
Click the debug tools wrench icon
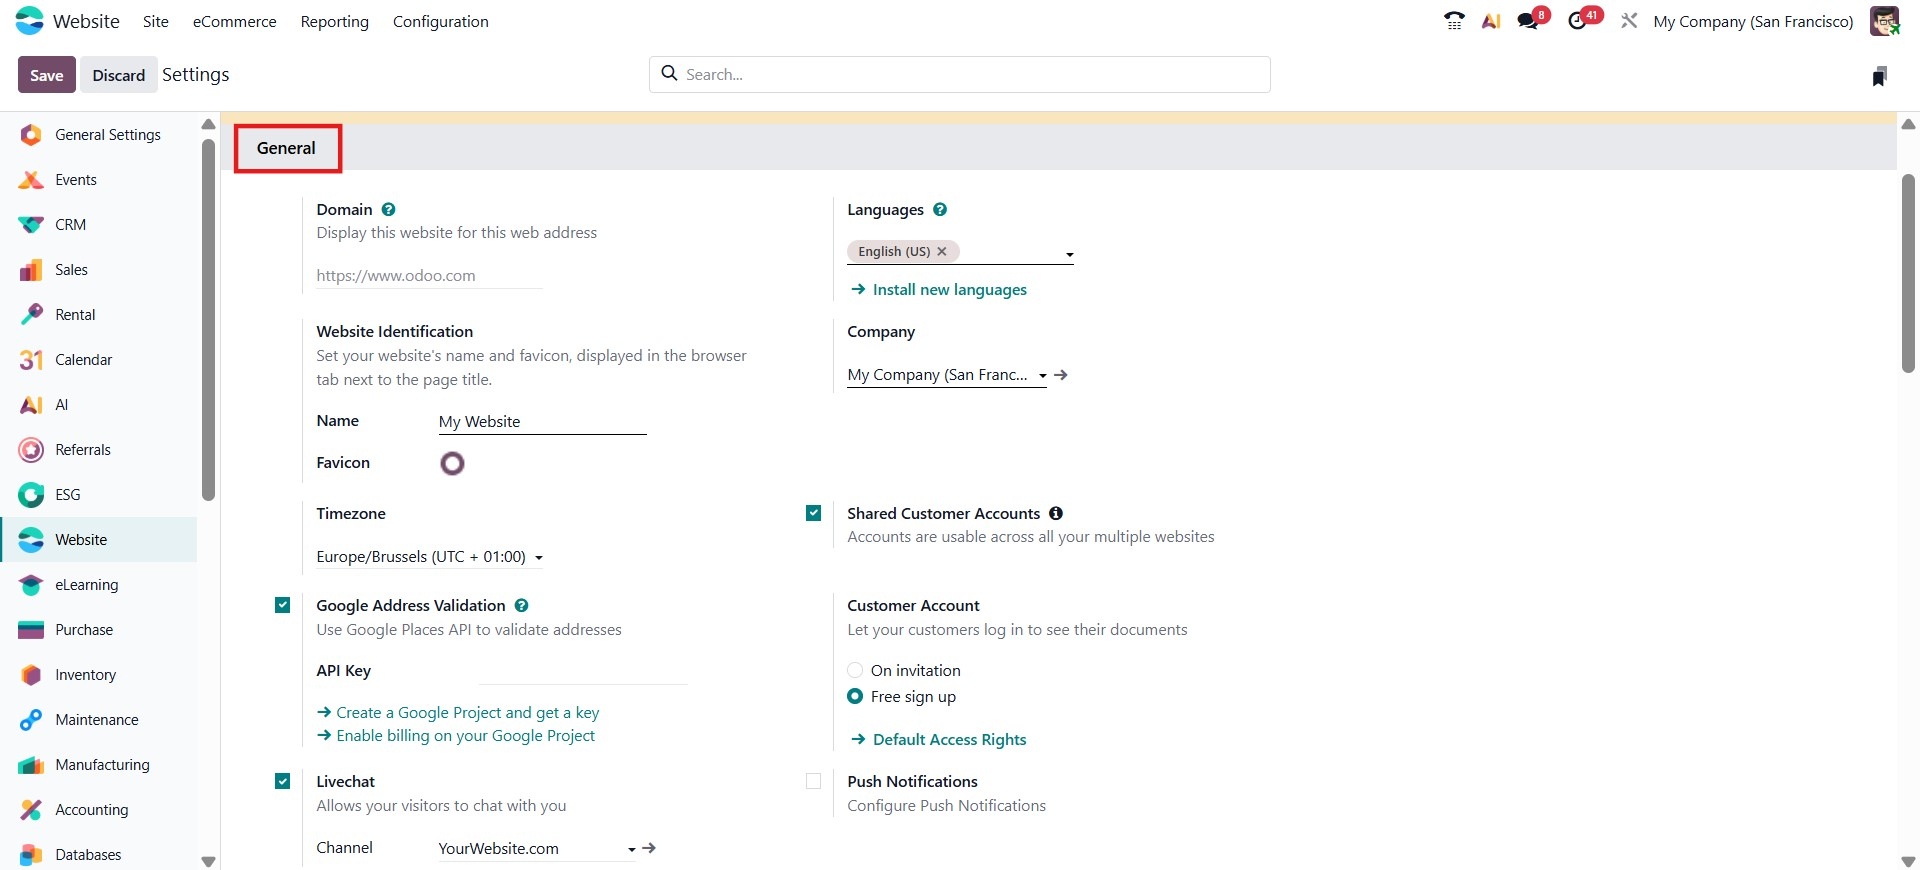pos(1629,21)
